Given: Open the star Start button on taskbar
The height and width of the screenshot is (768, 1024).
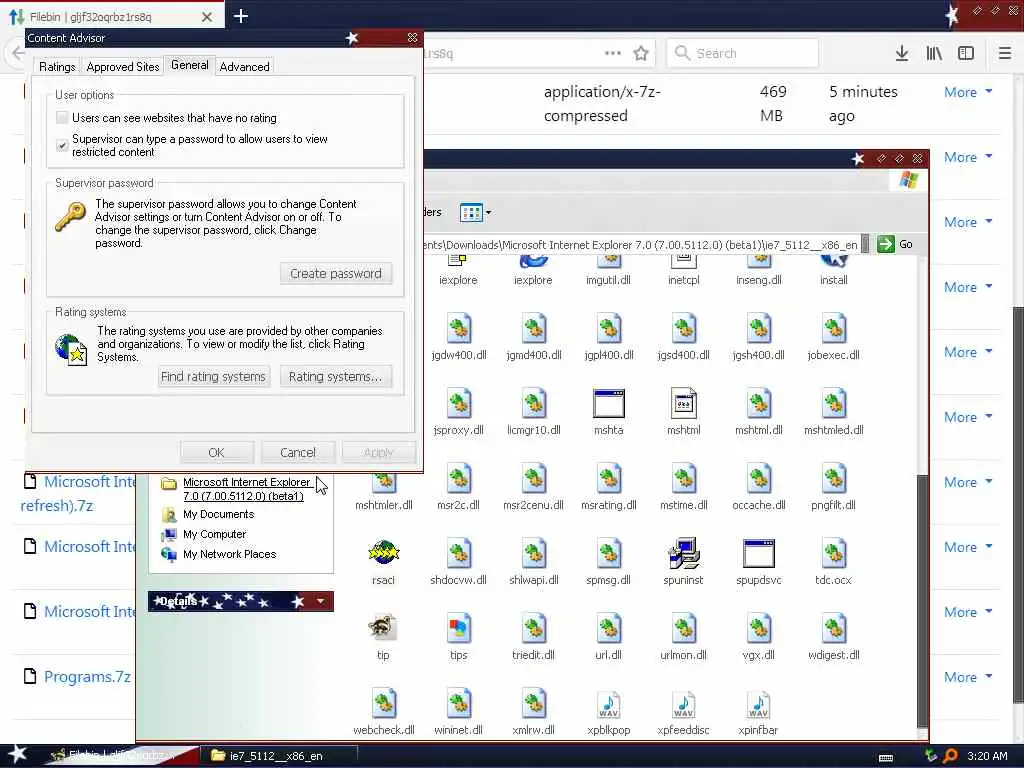Looking at the screenshot, I should click(18, 756).
